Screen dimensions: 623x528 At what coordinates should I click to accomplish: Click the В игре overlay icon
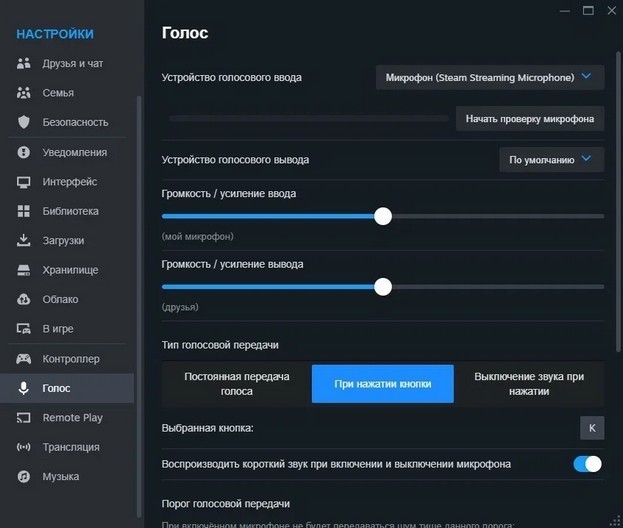pos(23,329)
